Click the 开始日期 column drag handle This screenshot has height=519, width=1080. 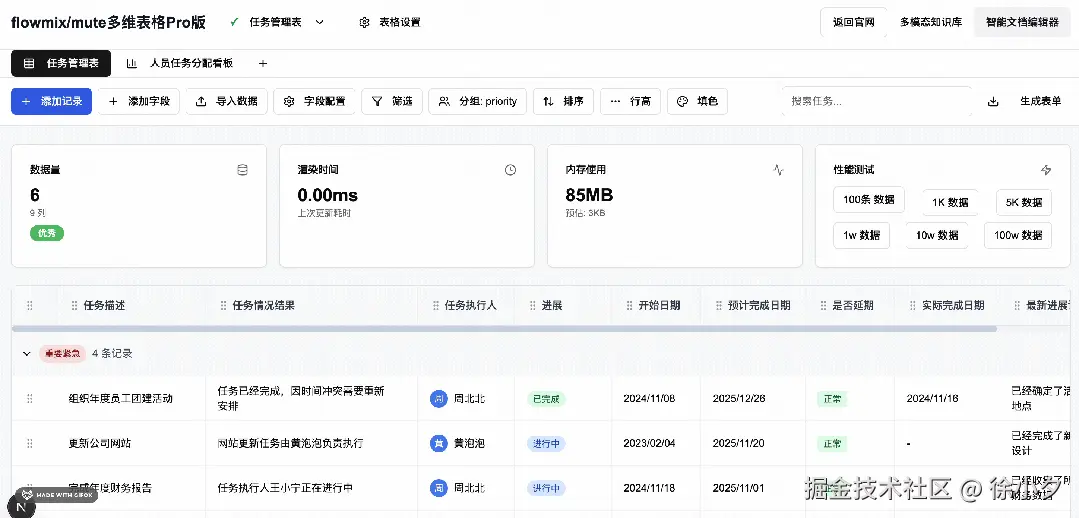(x=630, y=306)
